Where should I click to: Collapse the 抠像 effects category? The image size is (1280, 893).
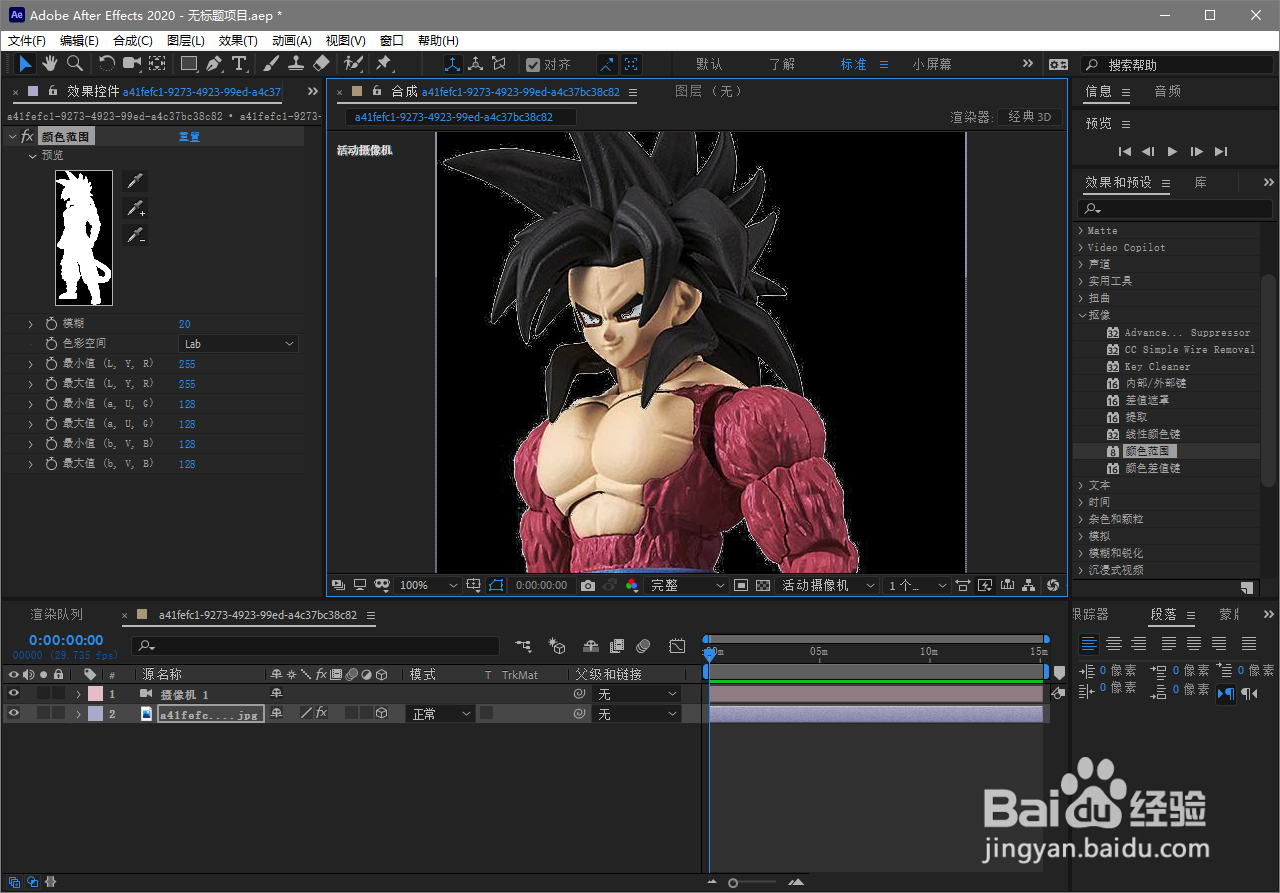(1081, 315)
